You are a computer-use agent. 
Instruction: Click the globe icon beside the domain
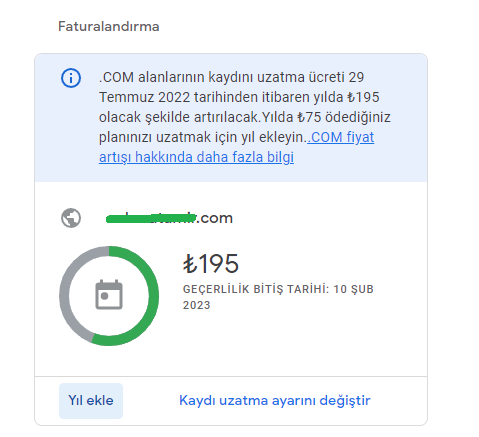(71, 218)
